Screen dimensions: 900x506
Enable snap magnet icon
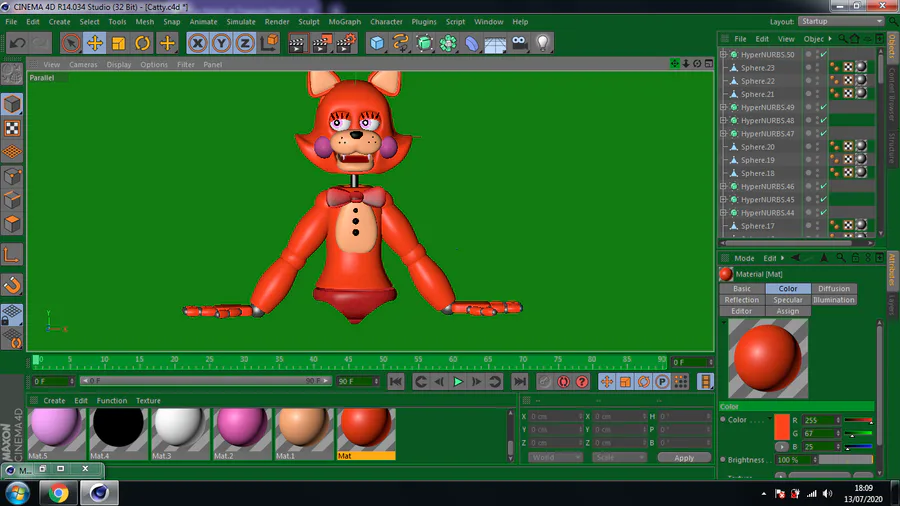(12, 285)
